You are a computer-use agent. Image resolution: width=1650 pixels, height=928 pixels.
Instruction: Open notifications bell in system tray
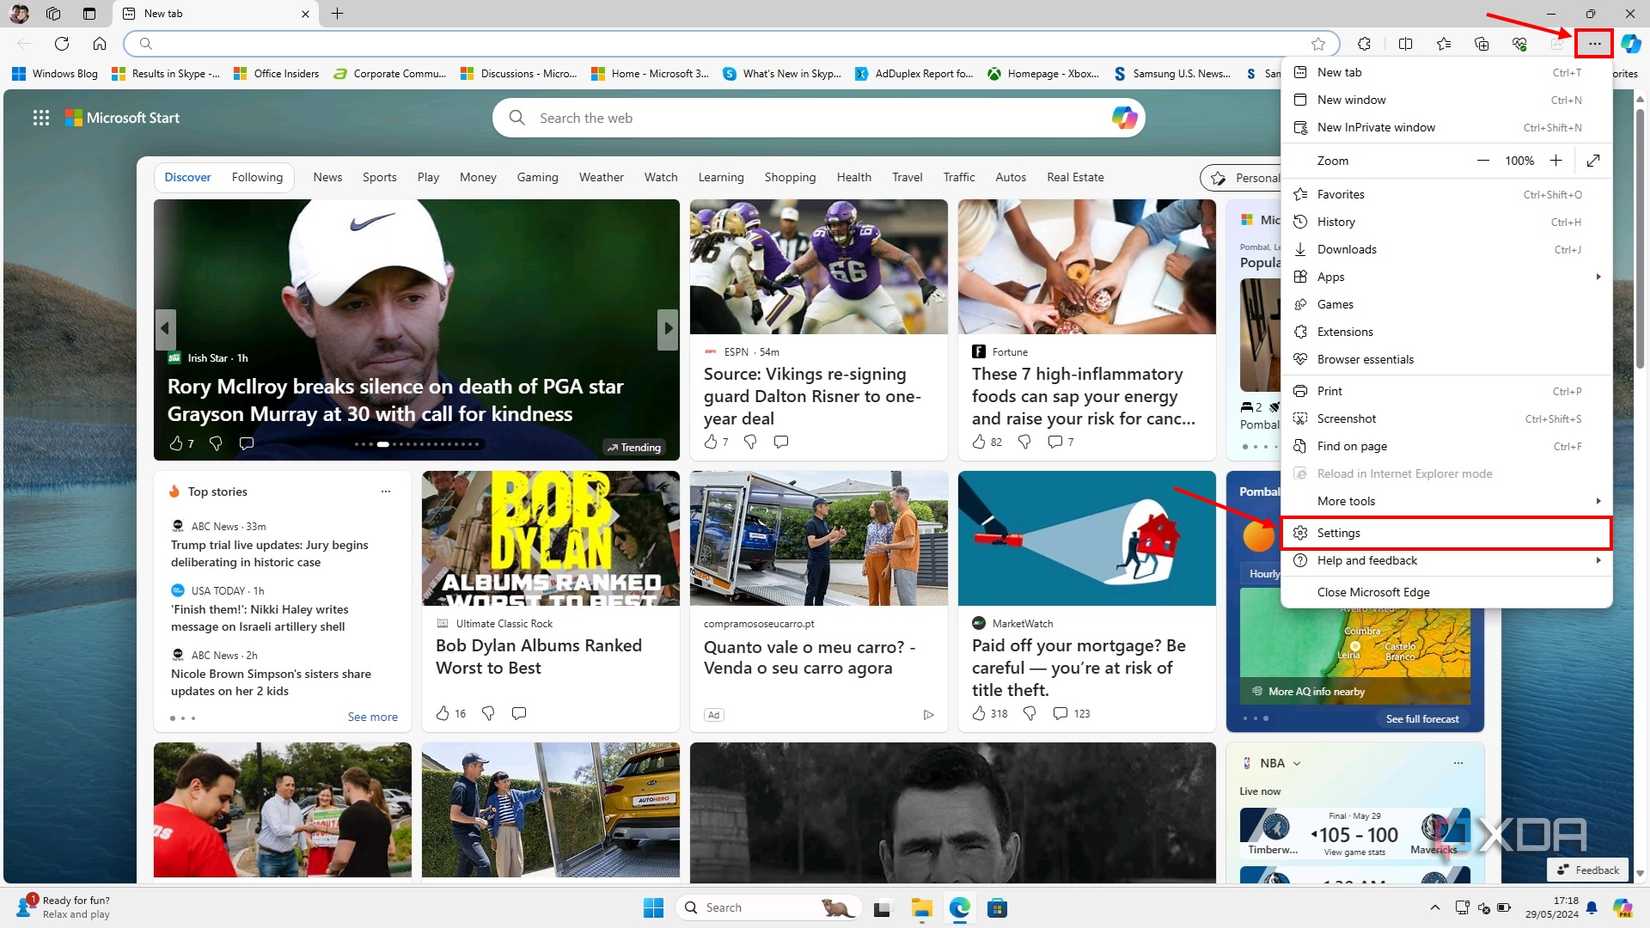1592,908
